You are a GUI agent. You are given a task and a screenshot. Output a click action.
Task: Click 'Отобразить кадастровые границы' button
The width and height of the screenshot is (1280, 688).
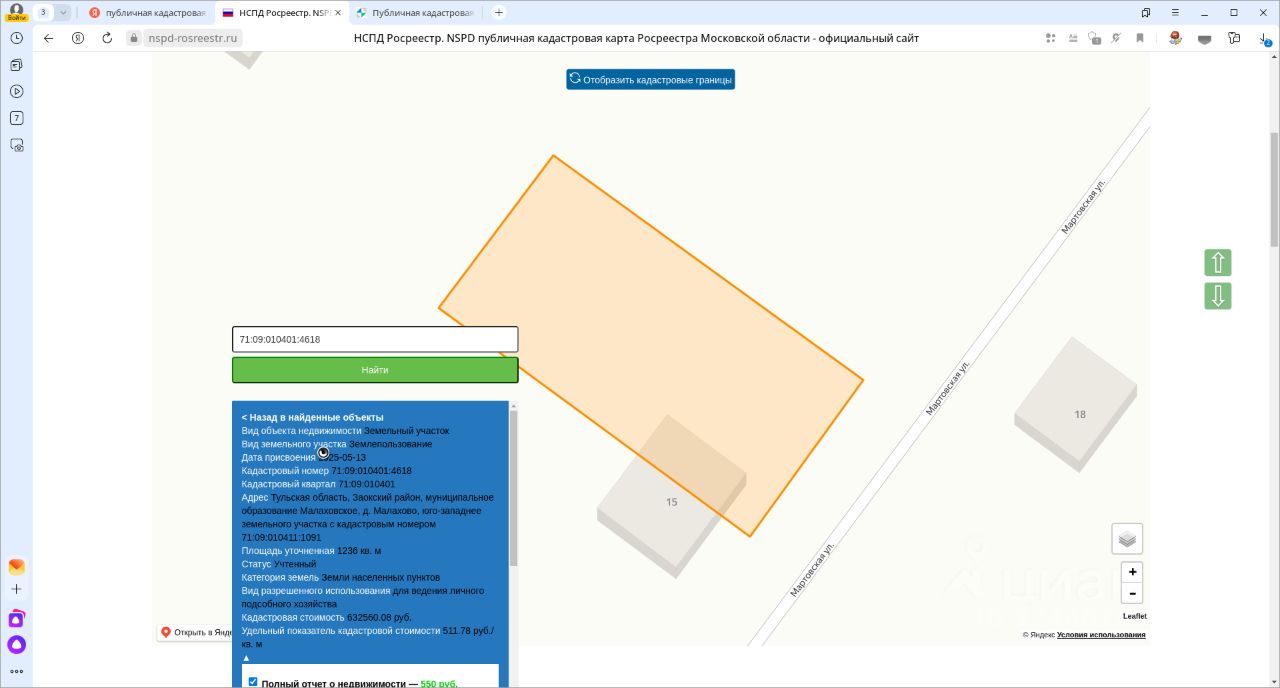click(650, 79)
